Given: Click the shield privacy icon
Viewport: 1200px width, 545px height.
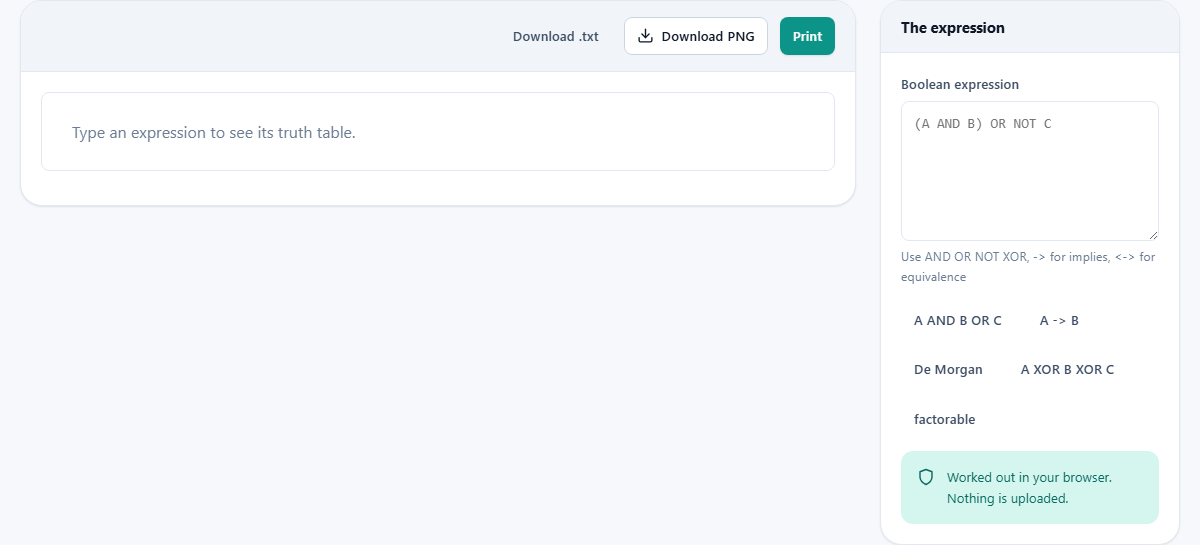Looking at the screenshot, I should pyautogui.click(x=926, y=478).
